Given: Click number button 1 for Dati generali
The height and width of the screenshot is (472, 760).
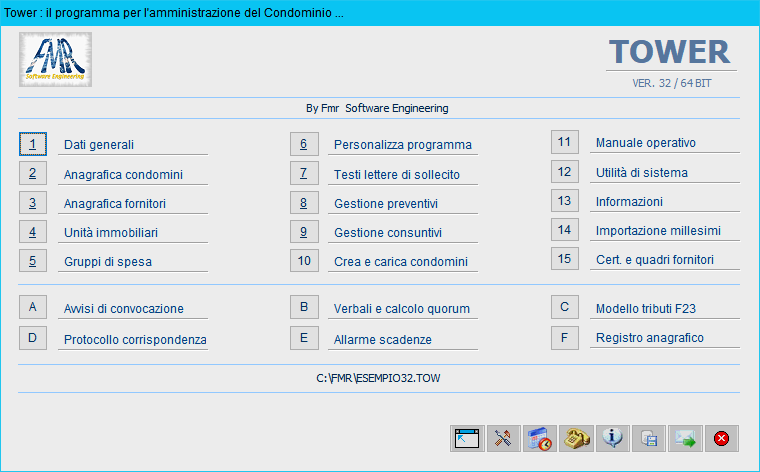Looking at the screenshot, I should point(33,144).
